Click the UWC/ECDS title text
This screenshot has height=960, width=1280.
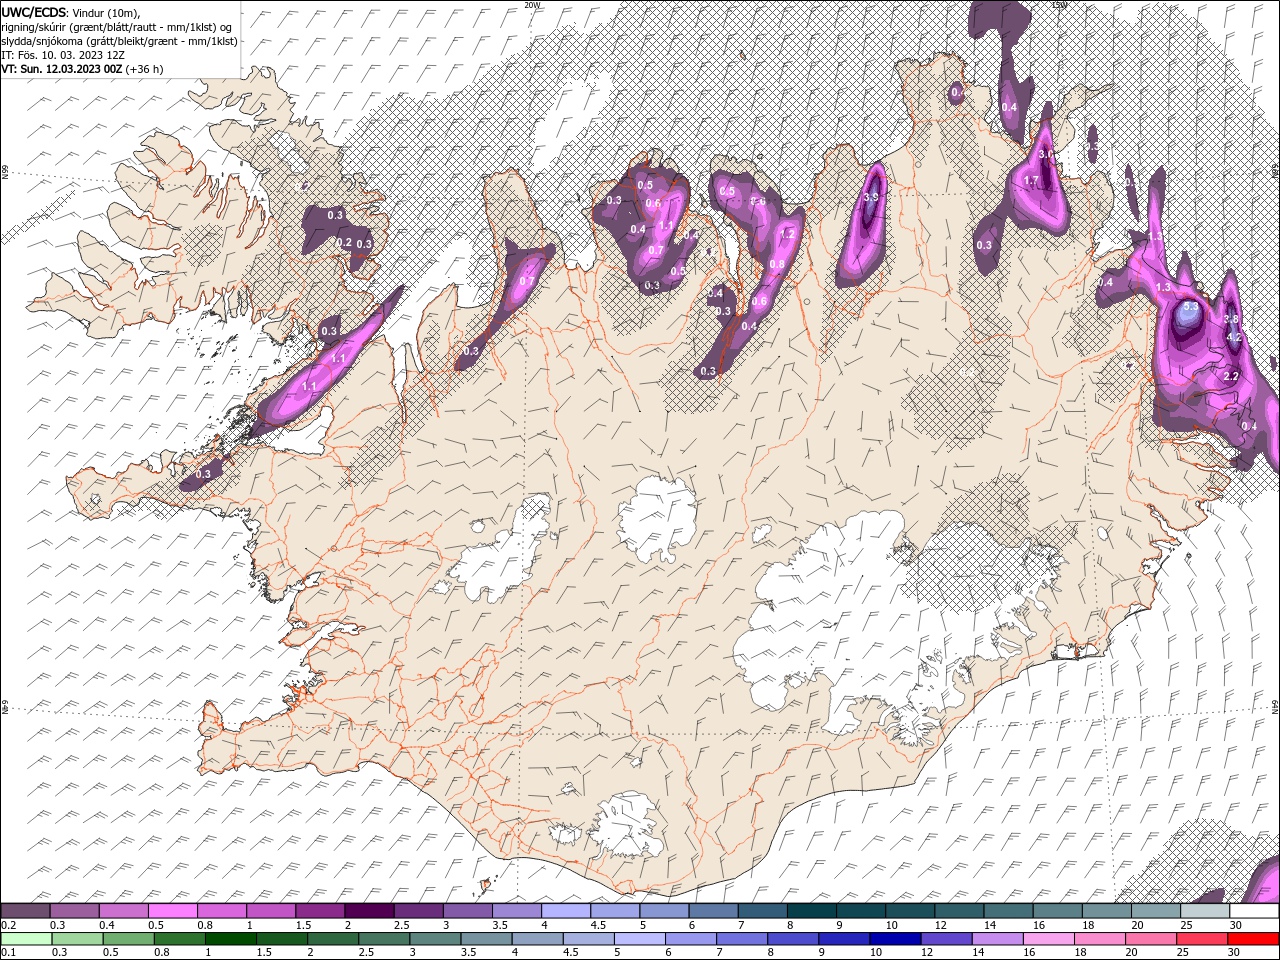tap(34, 12)
